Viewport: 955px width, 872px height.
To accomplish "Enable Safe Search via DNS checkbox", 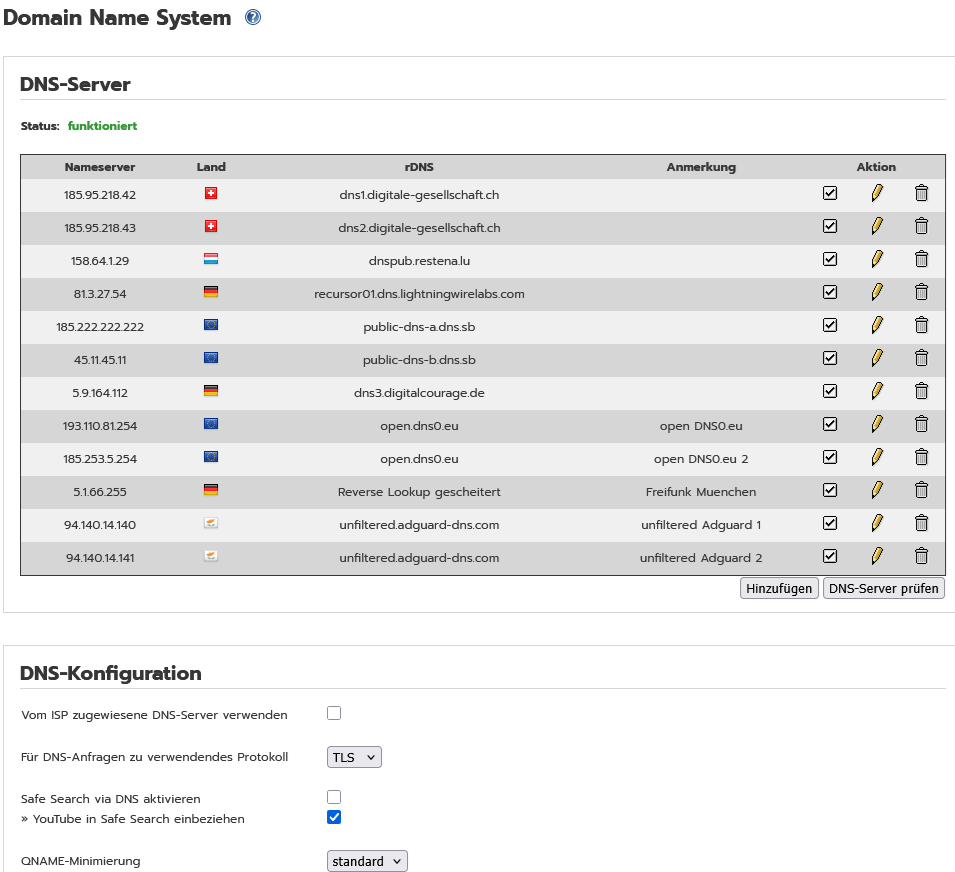I will [334, 797].
